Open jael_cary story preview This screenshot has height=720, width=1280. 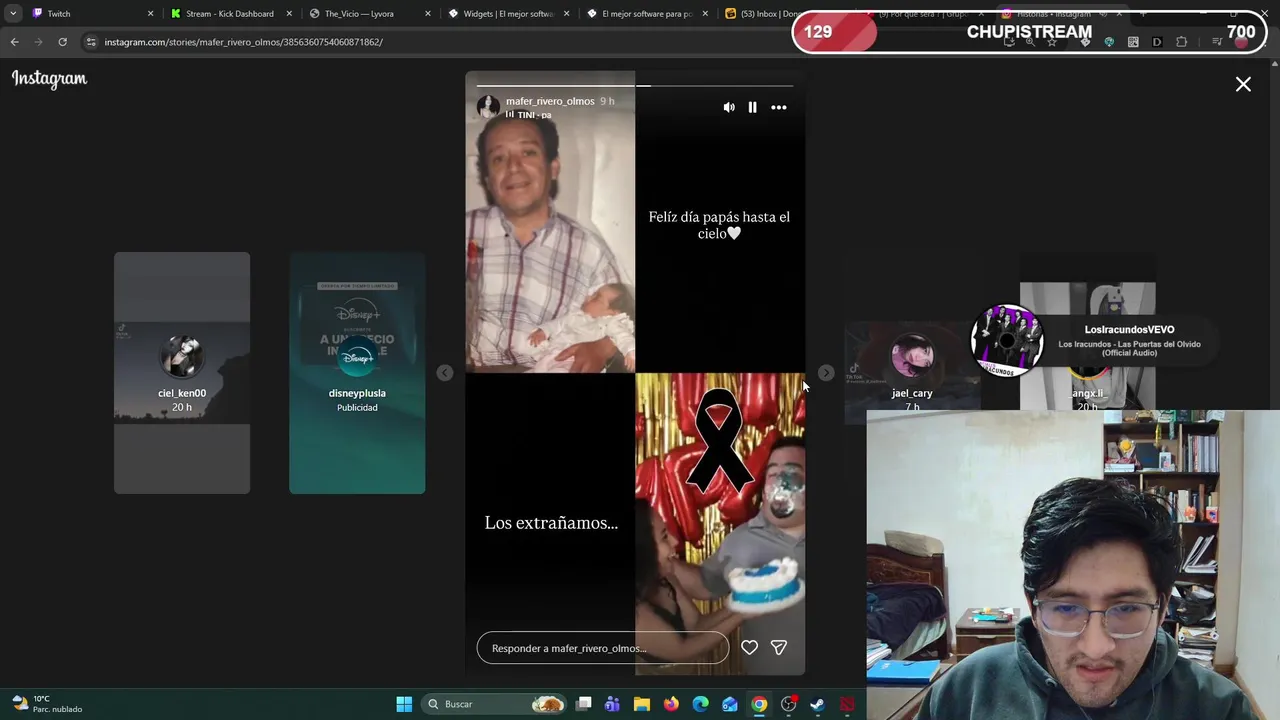pyautogui.click(x=912, y=373)
